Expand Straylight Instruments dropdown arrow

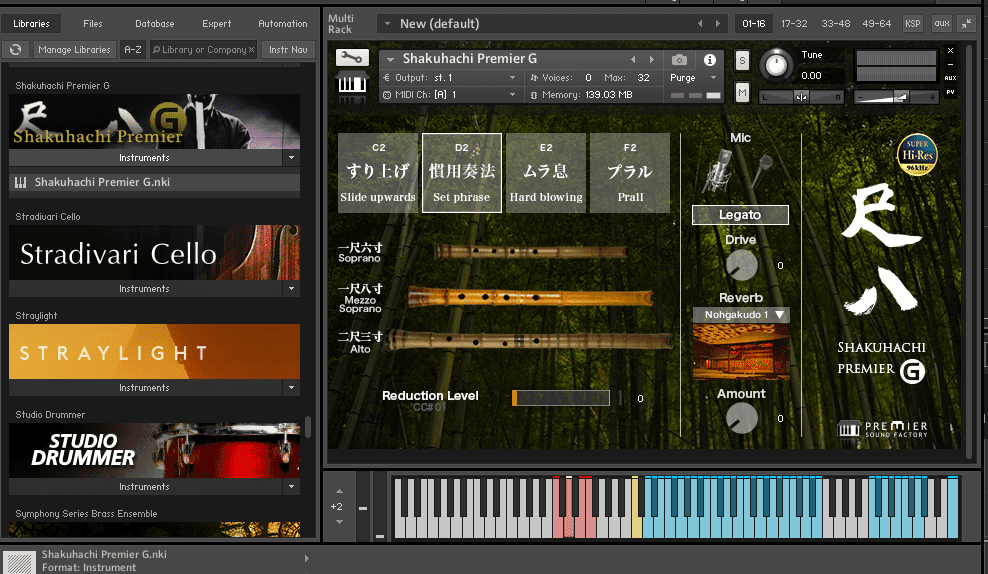coord(291,387)
